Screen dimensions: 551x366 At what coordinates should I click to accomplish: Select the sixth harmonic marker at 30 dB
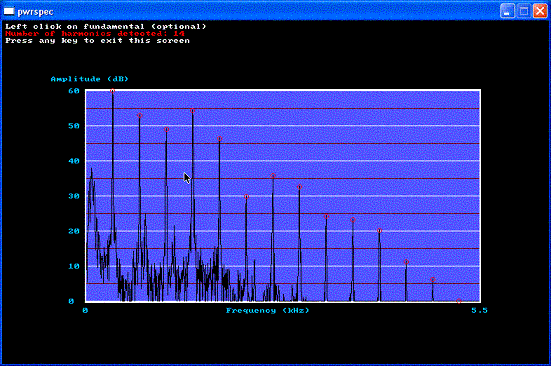pos(246,197)
